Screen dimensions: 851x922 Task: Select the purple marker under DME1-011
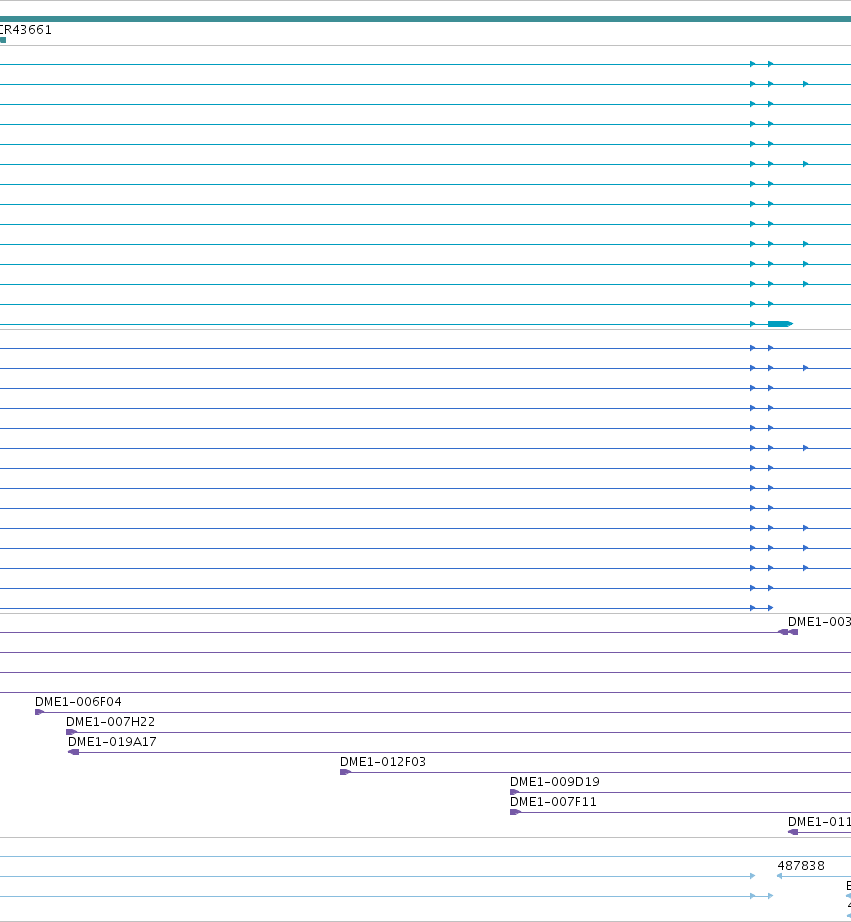793,832
